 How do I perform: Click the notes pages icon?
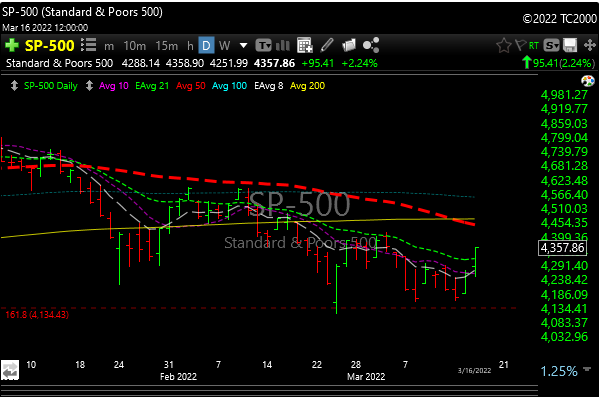point(348,45)
